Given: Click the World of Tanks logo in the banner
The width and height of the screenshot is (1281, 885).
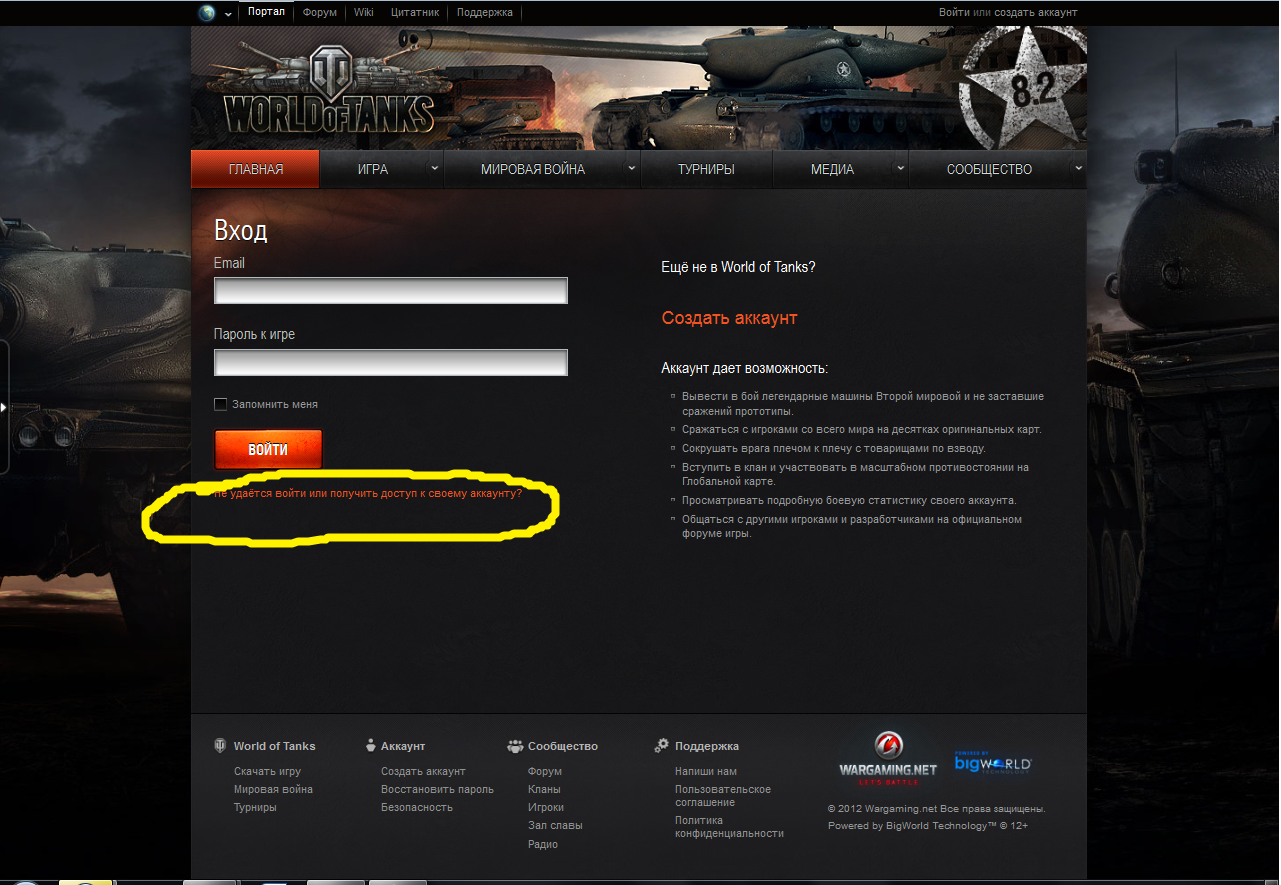Looking at the screenshot, I should pyautogui.click(x=329, y=90).
